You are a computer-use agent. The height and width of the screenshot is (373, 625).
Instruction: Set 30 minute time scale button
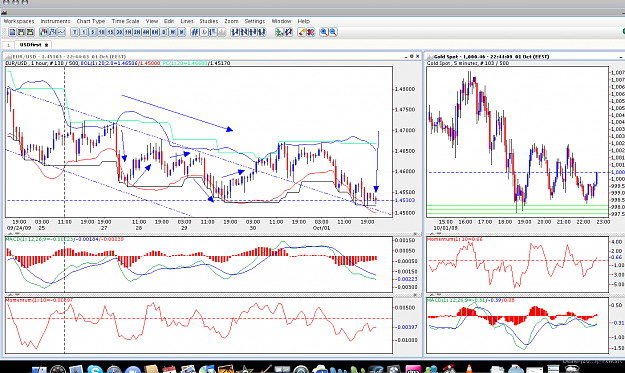[x=119, y=32]
